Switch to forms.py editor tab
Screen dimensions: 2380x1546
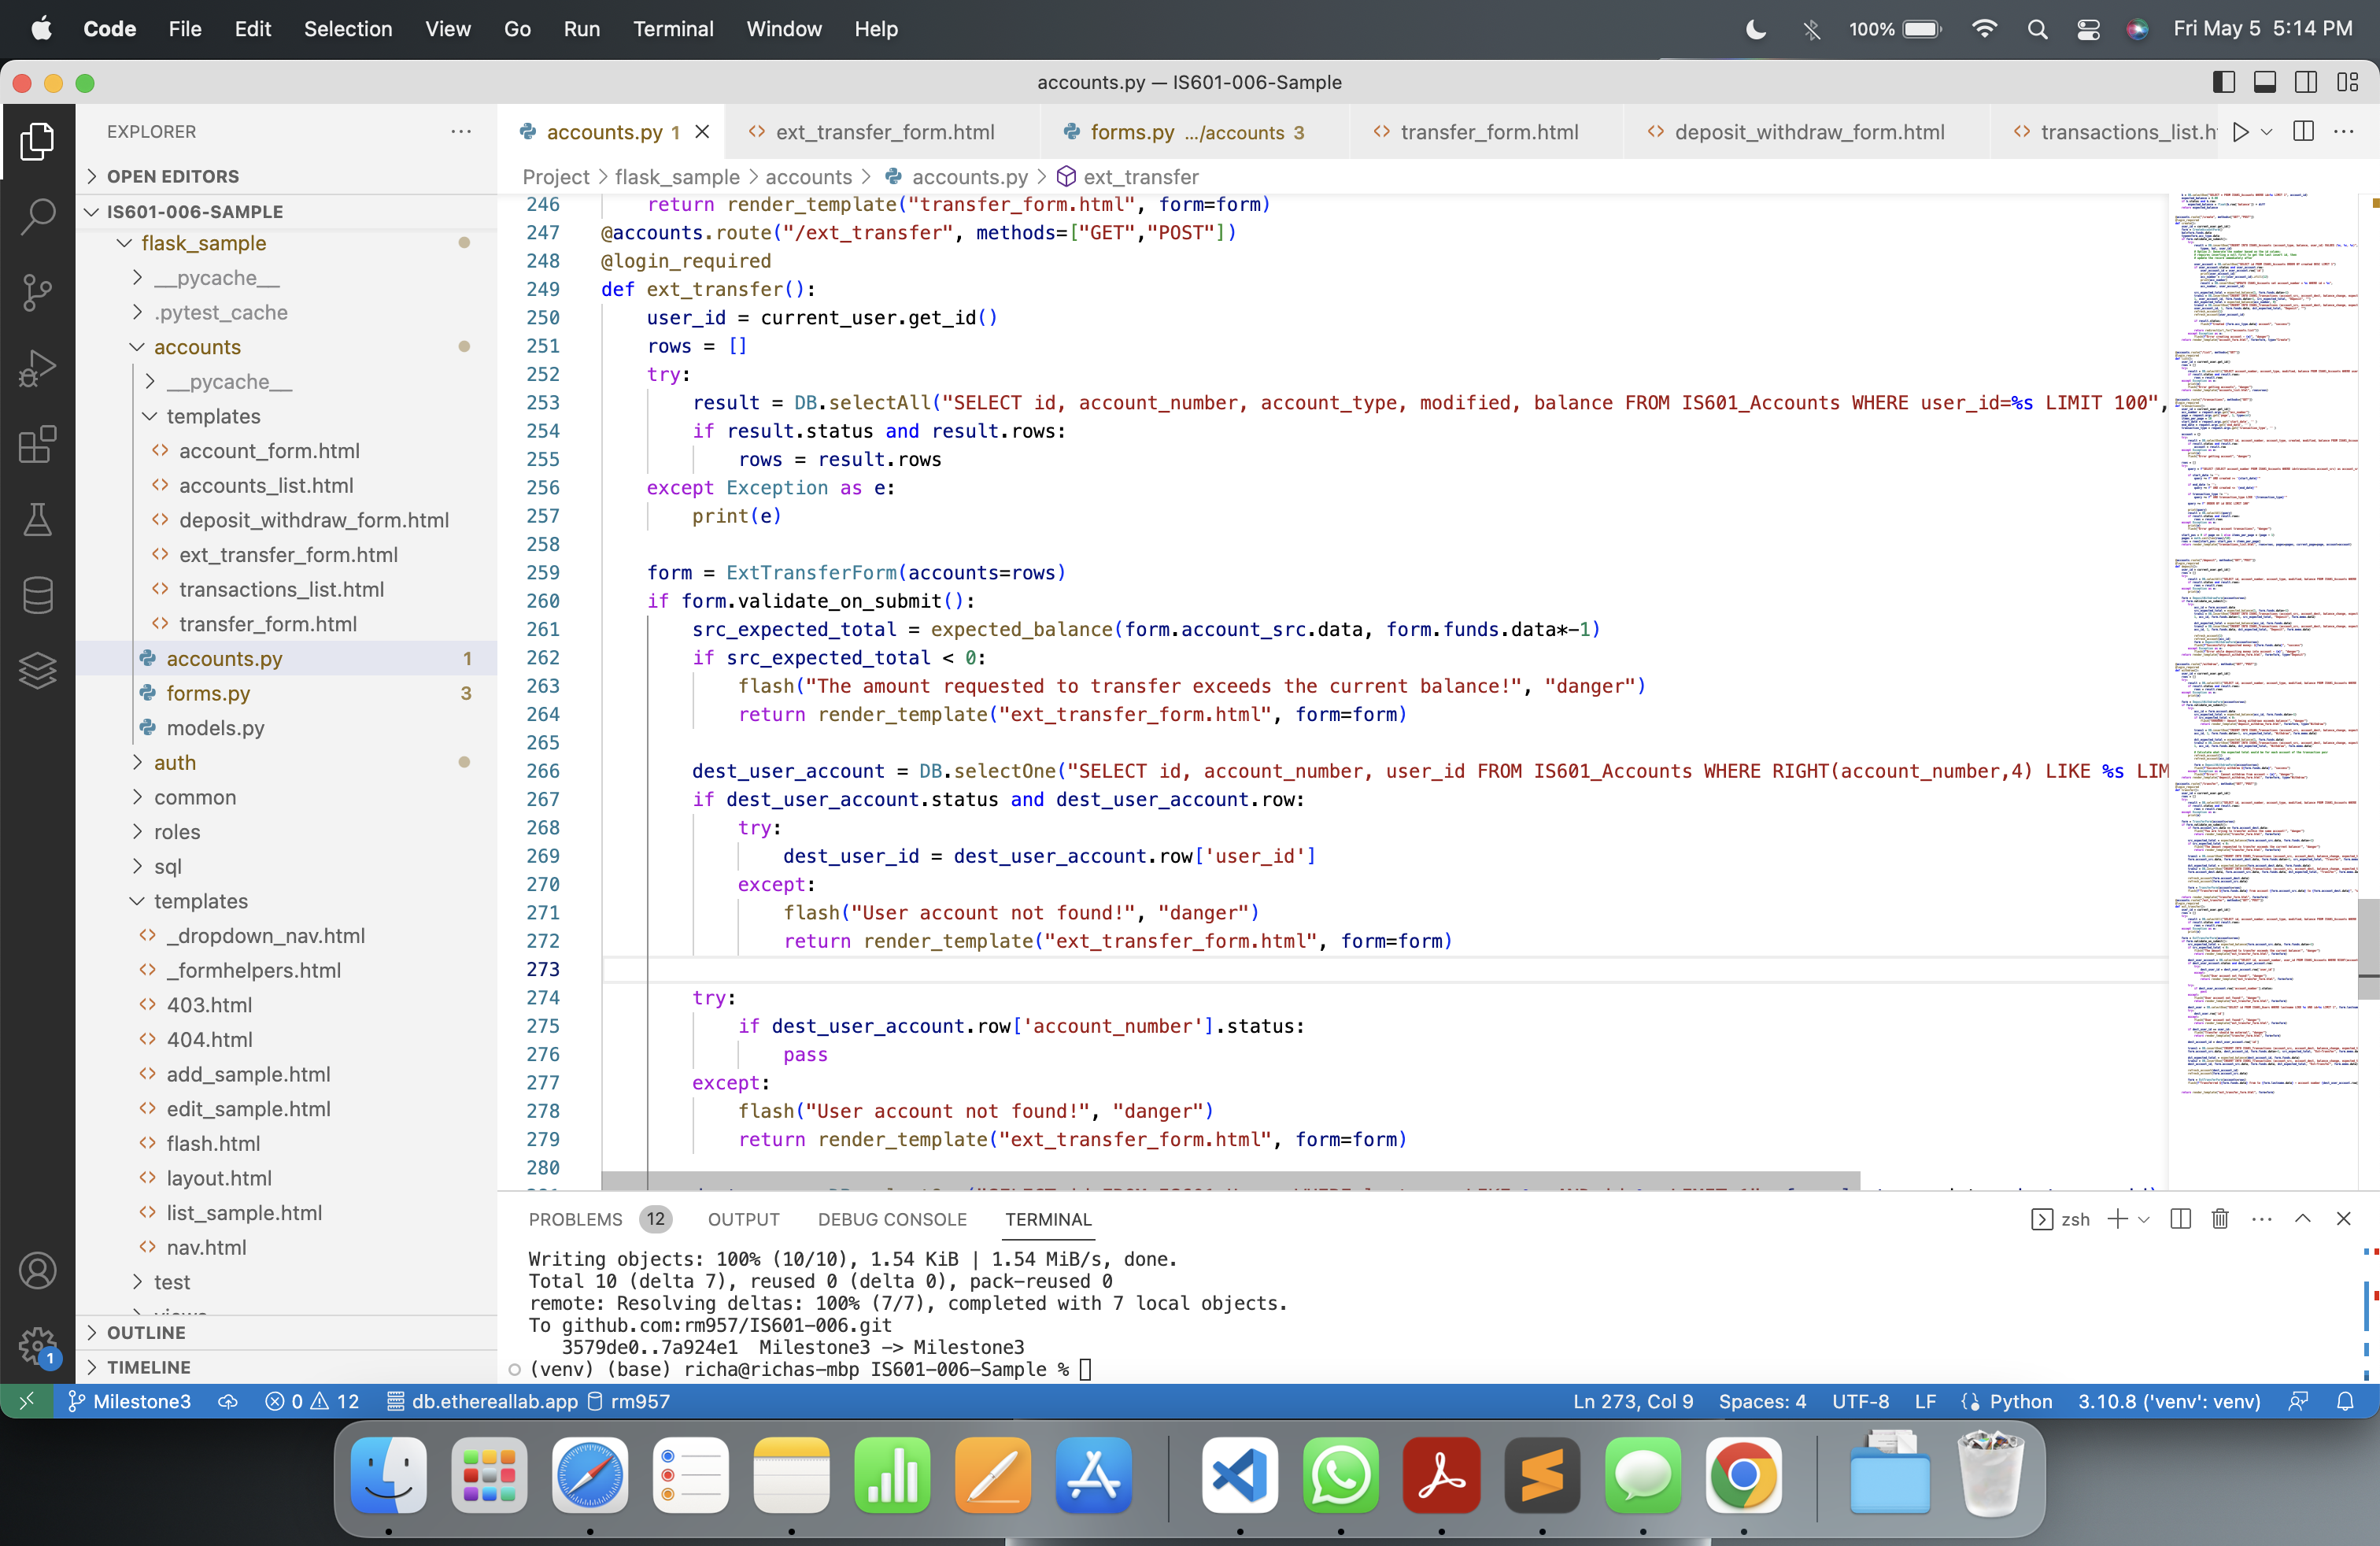click(x=1195, y=132)
